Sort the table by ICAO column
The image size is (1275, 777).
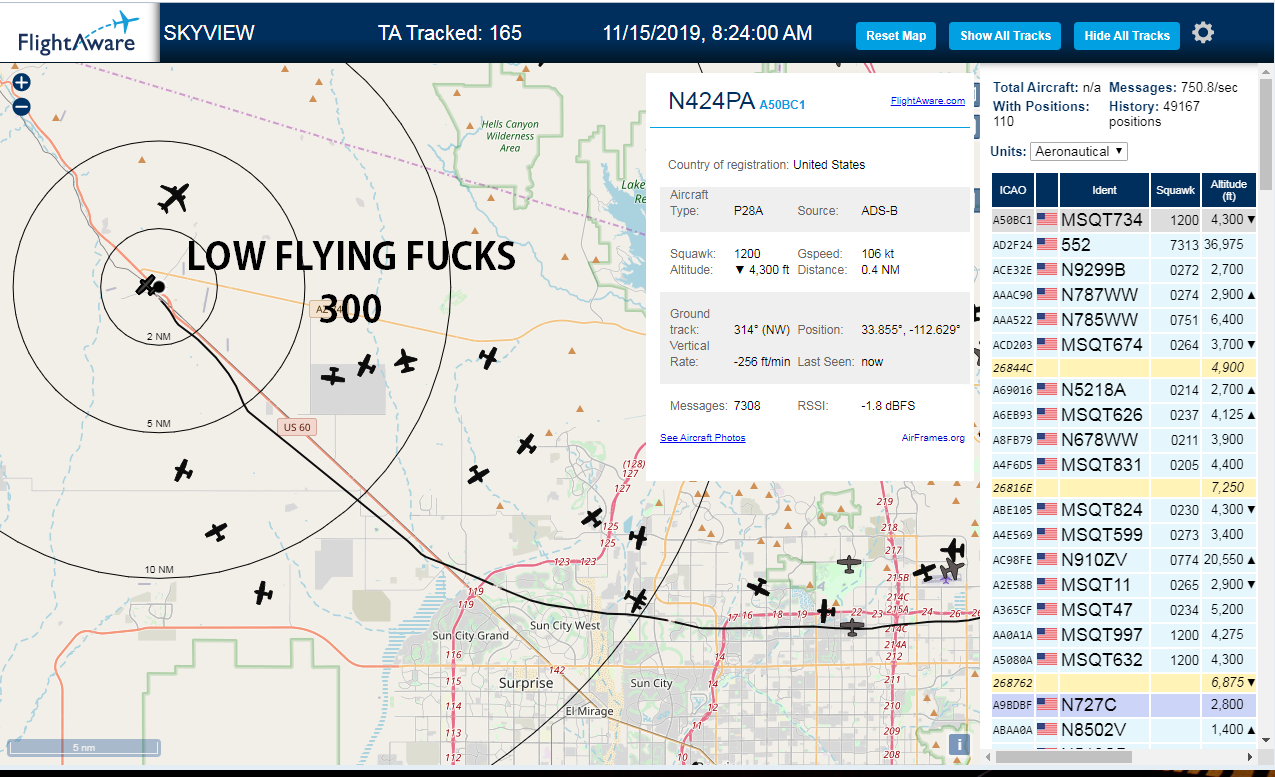click(1012, 190)
